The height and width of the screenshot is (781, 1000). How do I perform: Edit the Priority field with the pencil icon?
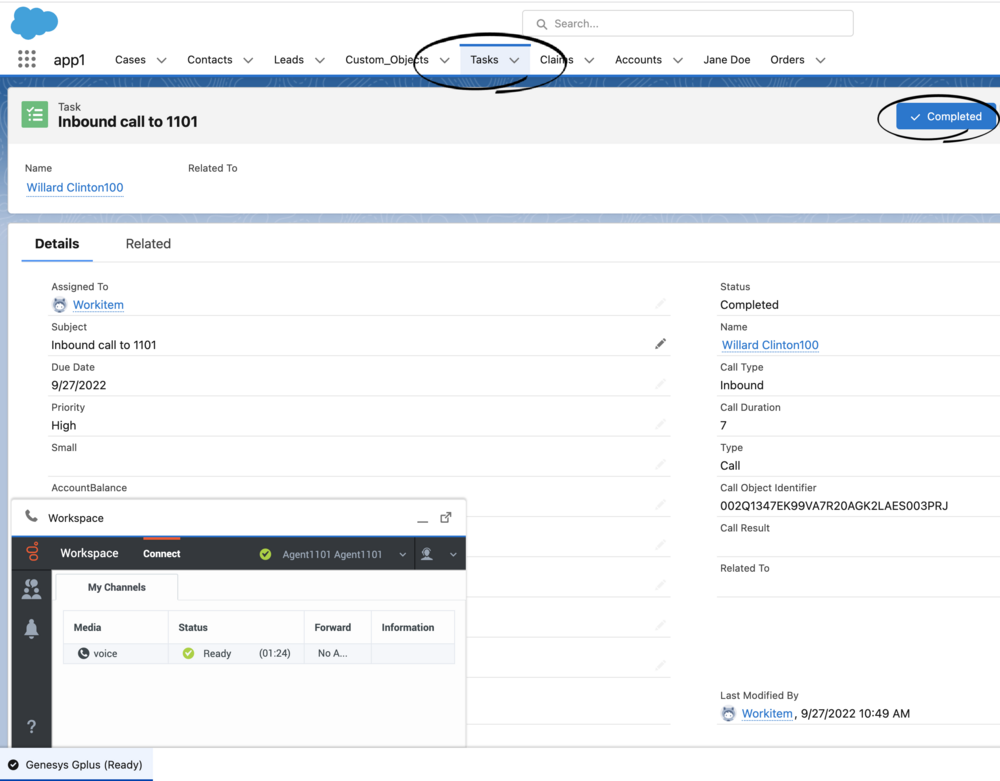tap(661, 422)
